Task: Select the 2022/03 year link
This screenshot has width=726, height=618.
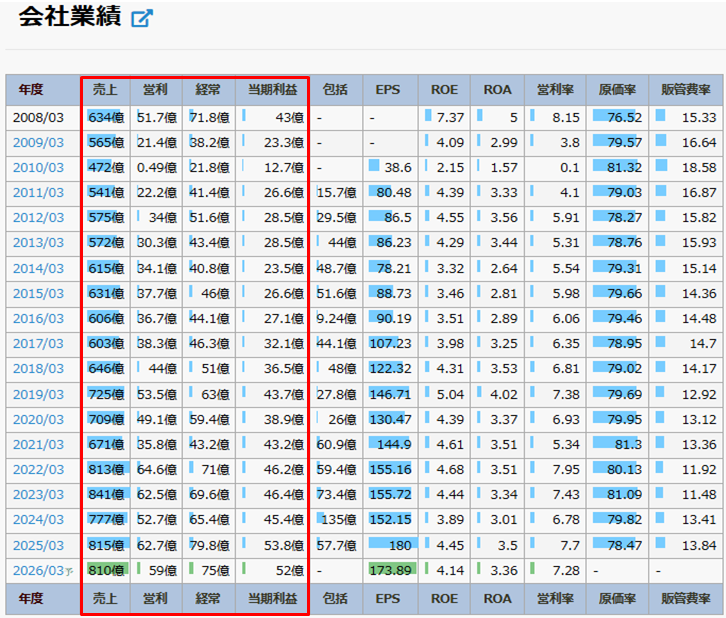Action: [38, 470]
